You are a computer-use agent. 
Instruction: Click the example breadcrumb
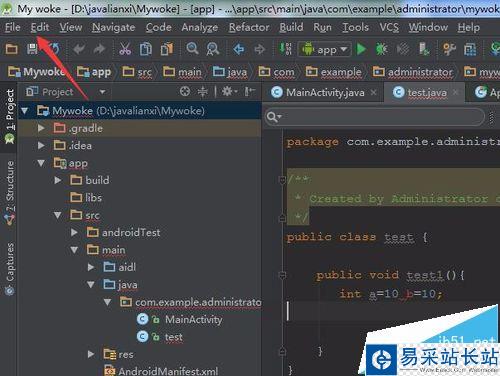click(x=334, y=72)
